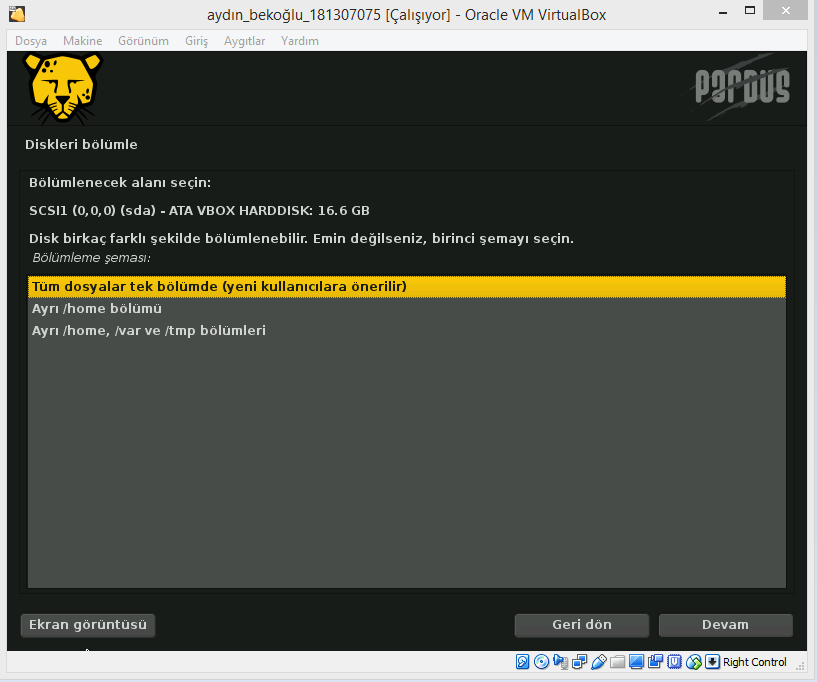This screenshot has width=817, height=682.
Task: Click the VirtualBox title bar app icon
Action: pos(17,14)
